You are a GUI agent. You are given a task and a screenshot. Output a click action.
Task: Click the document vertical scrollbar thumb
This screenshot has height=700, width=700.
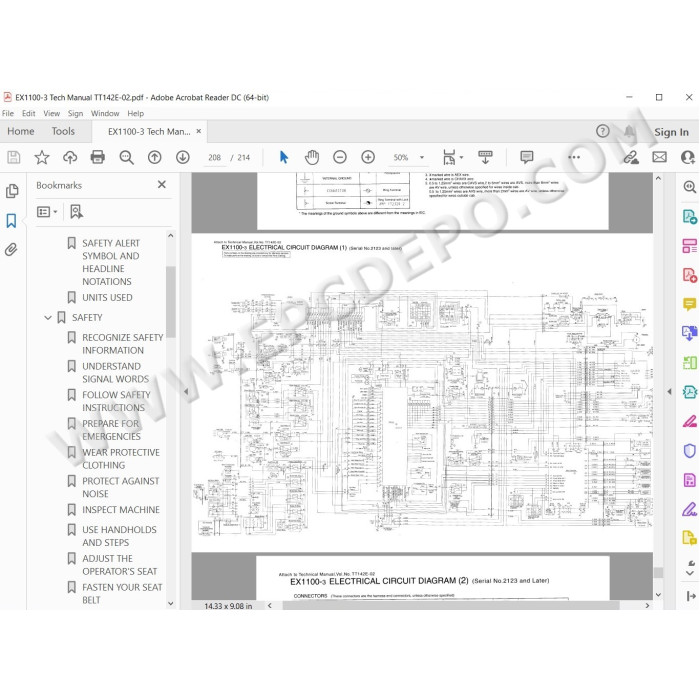tap(658, 572)
